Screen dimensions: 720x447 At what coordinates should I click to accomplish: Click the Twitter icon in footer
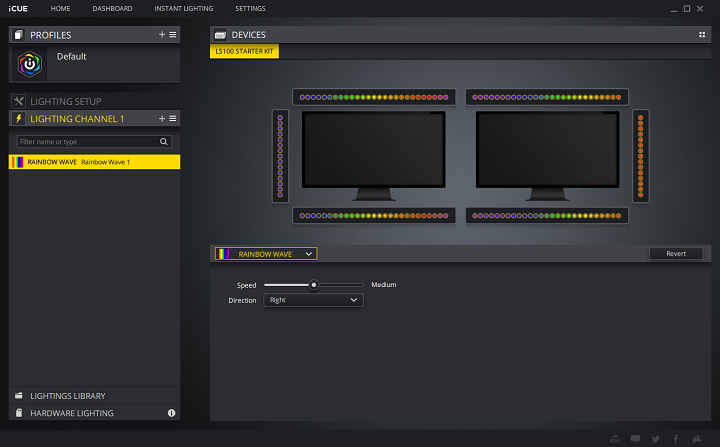tap(655, 439)
